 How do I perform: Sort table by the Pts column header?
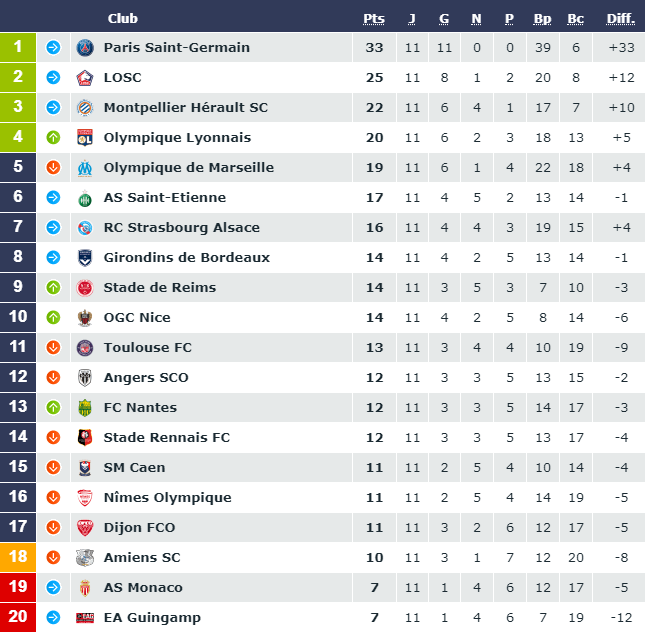(374, 19)
